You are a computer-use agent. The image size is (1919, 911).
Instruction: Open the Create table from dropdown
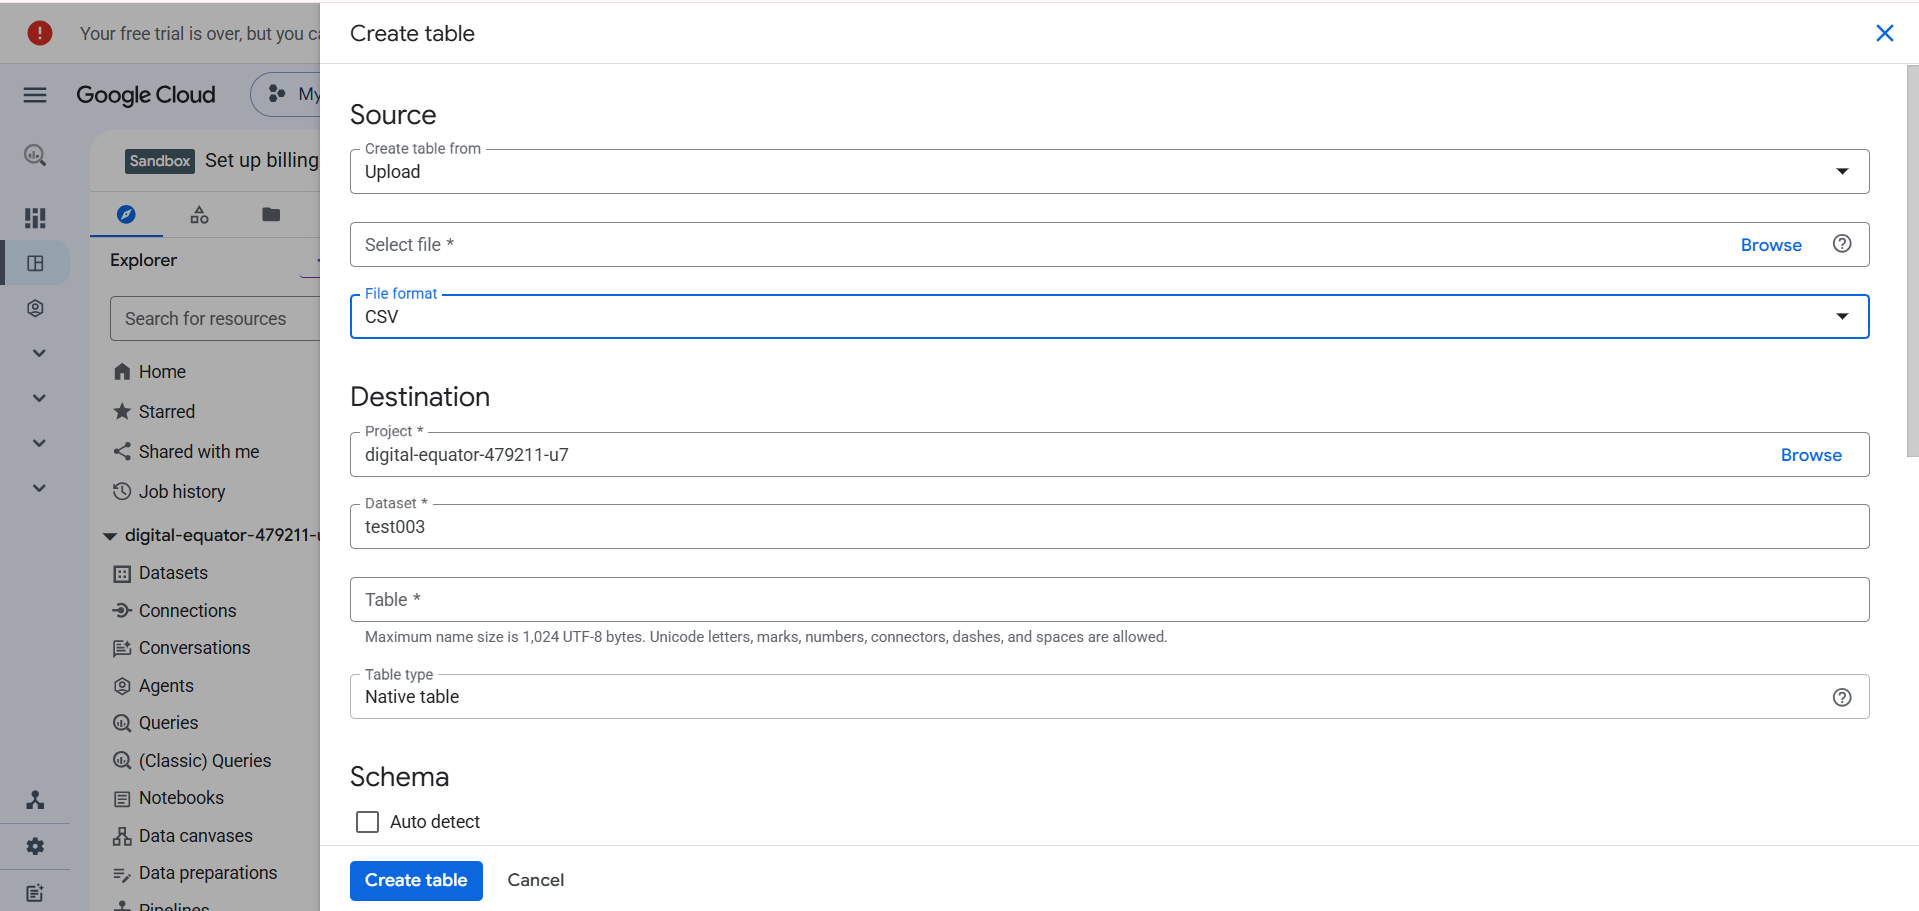1109,172
